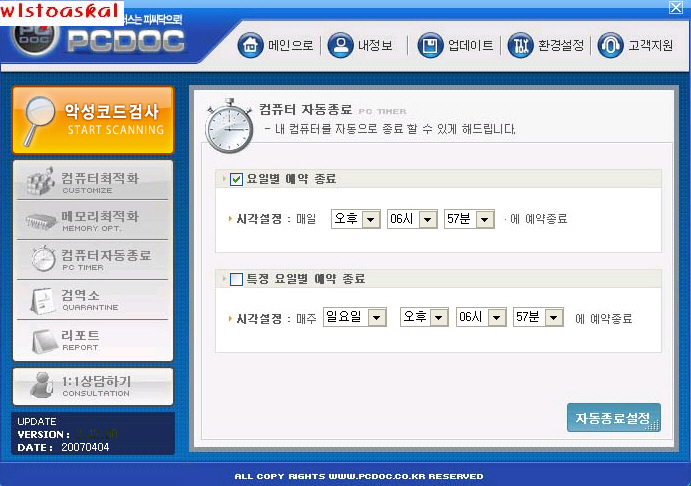This screenshot has width=691, height=486.
Task: Click the notepad icon for 리포트
Action: (x=45, y=341)
